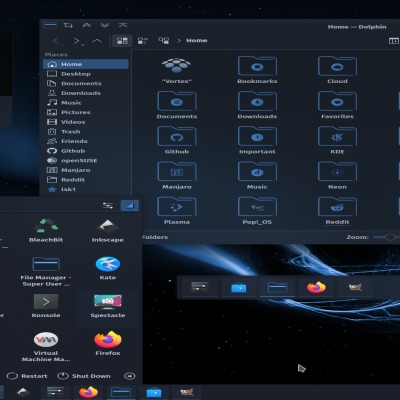The image size is (400, 400).
Task: Open Virtual Machine Manager
Action: coord(46,347)
